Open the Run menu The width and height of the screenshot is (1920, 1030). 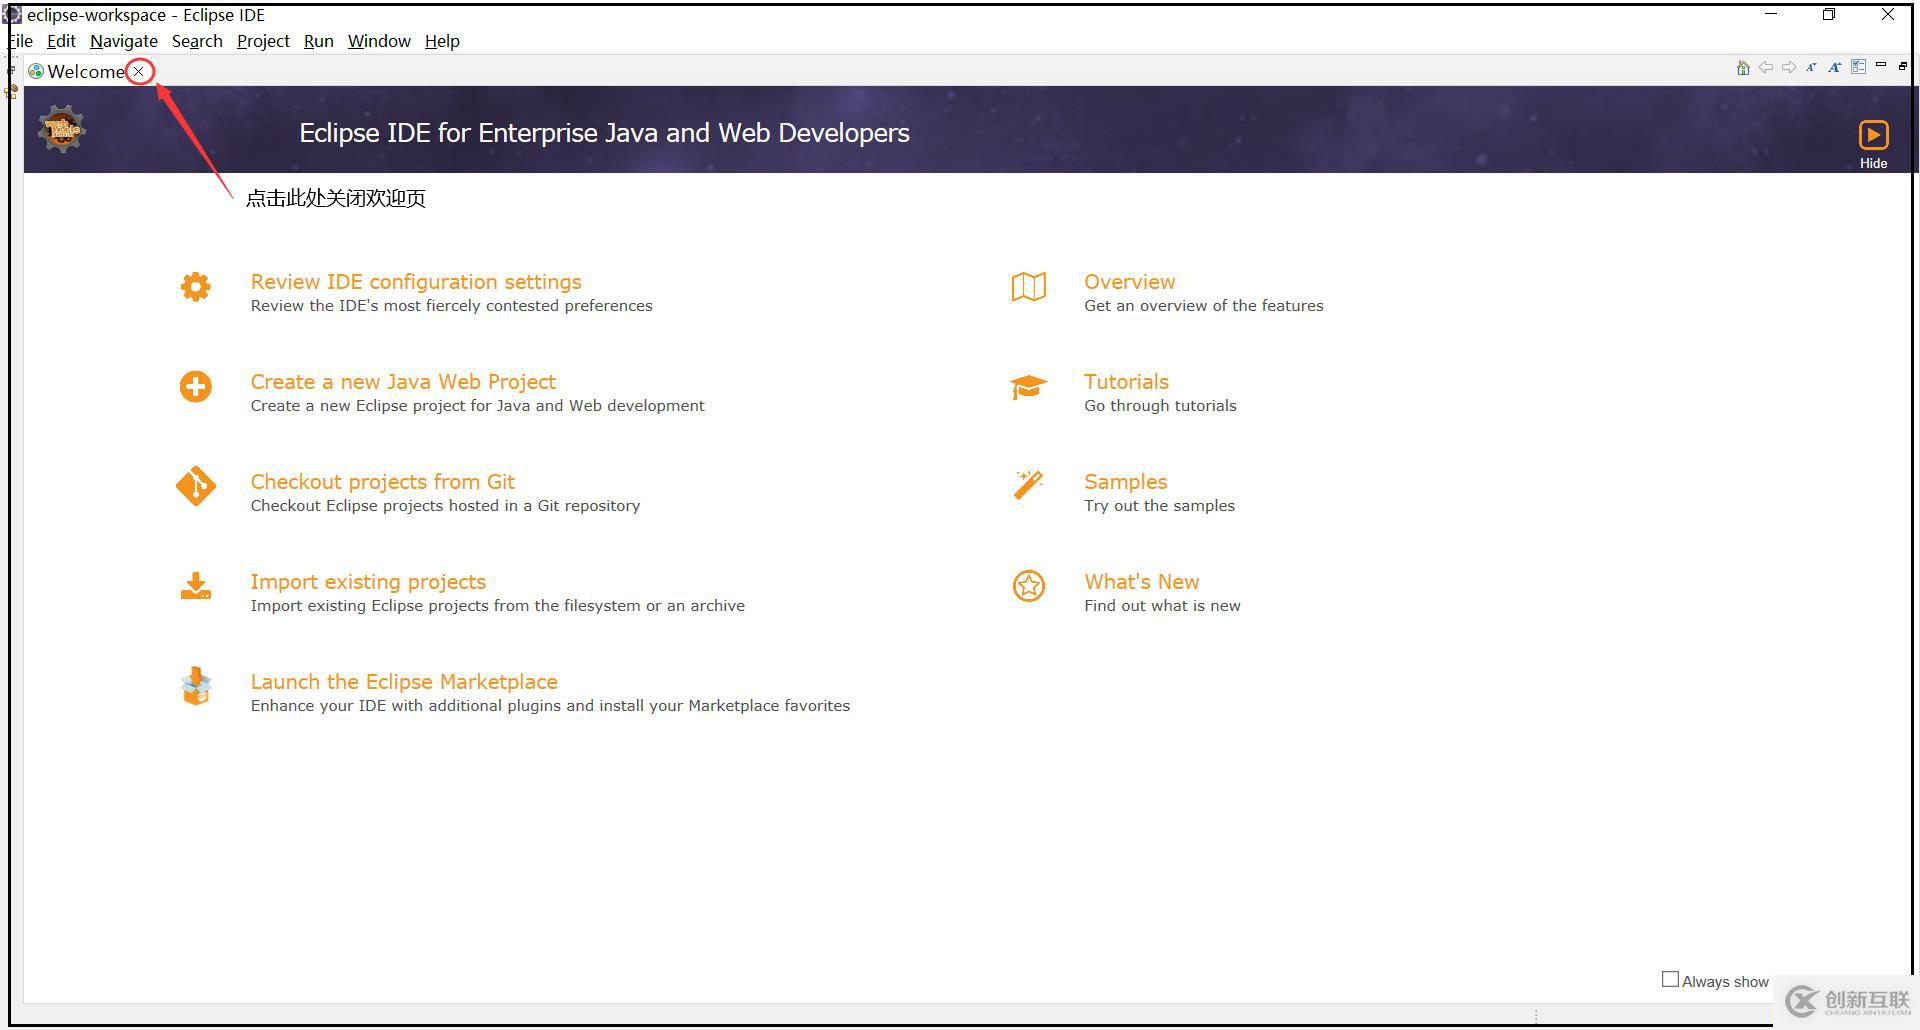319,41
